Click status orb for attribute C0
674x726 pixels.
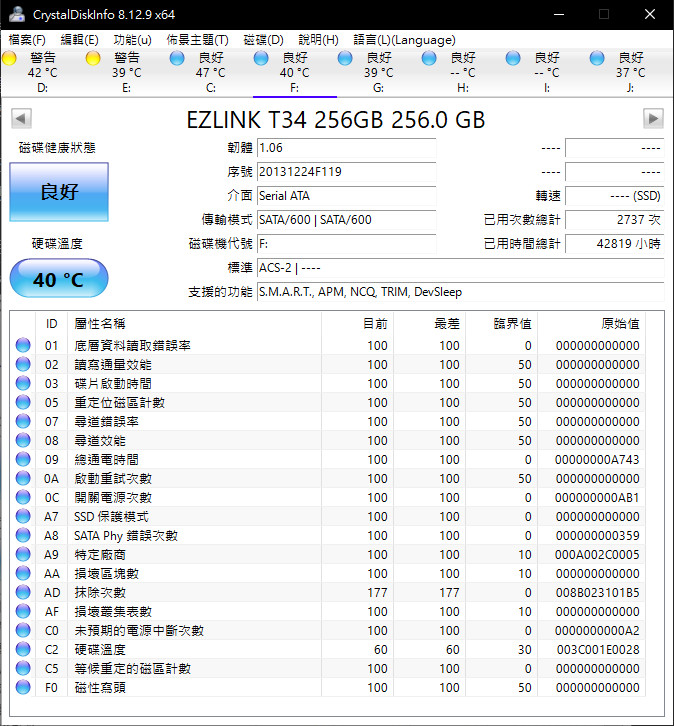[23, 630]
